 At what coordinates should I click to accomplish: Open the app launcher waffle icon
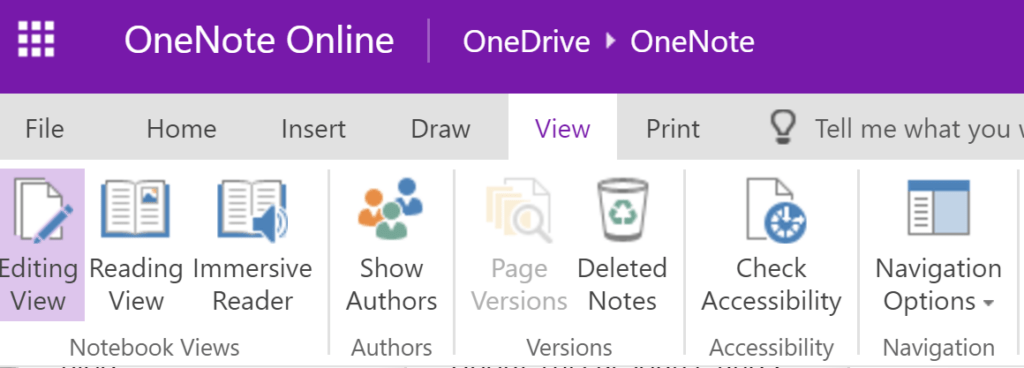point(36,39)
